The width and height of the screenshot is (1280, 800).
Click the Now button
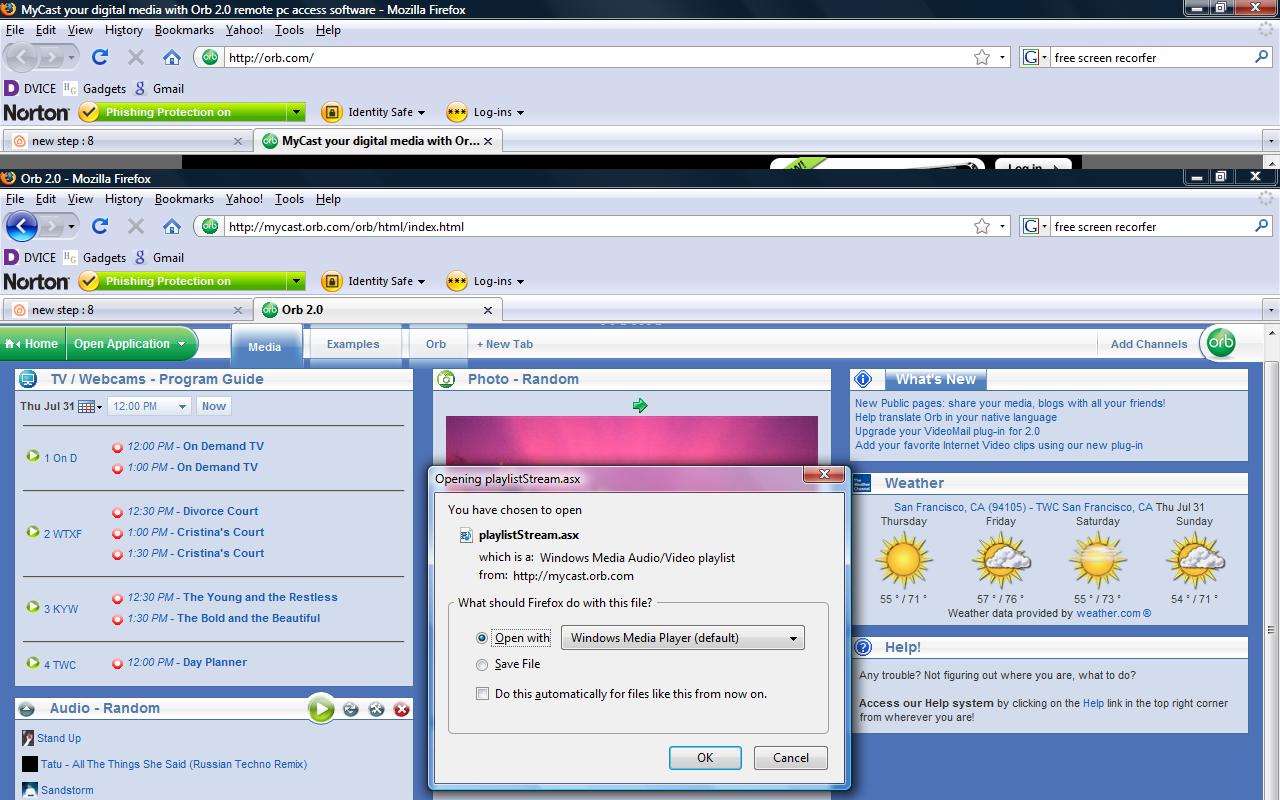(214, 406)
